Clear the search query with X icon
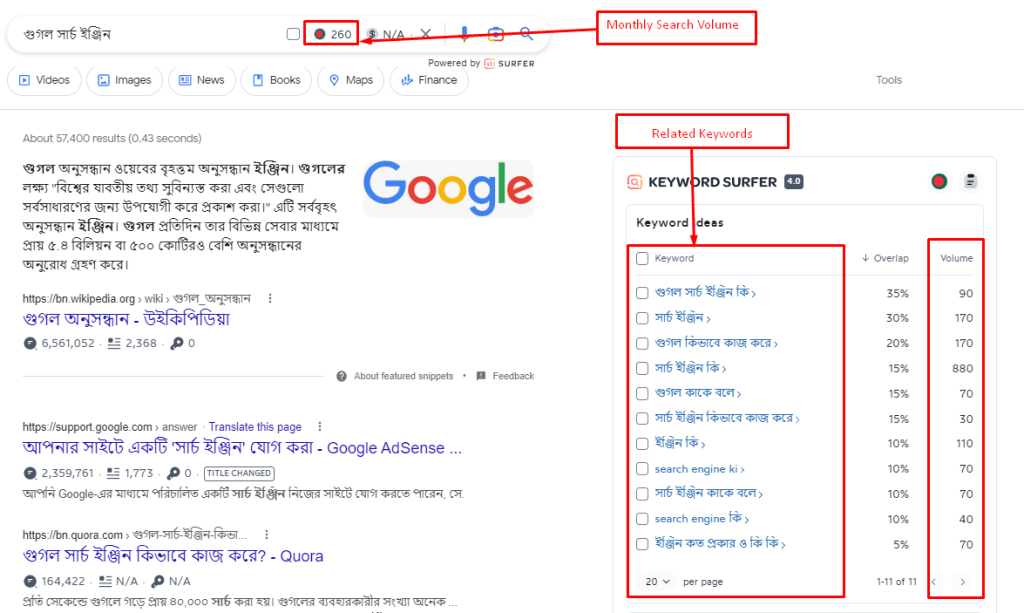The height and width of the screenshot is (613, 1024). (426, 33)
